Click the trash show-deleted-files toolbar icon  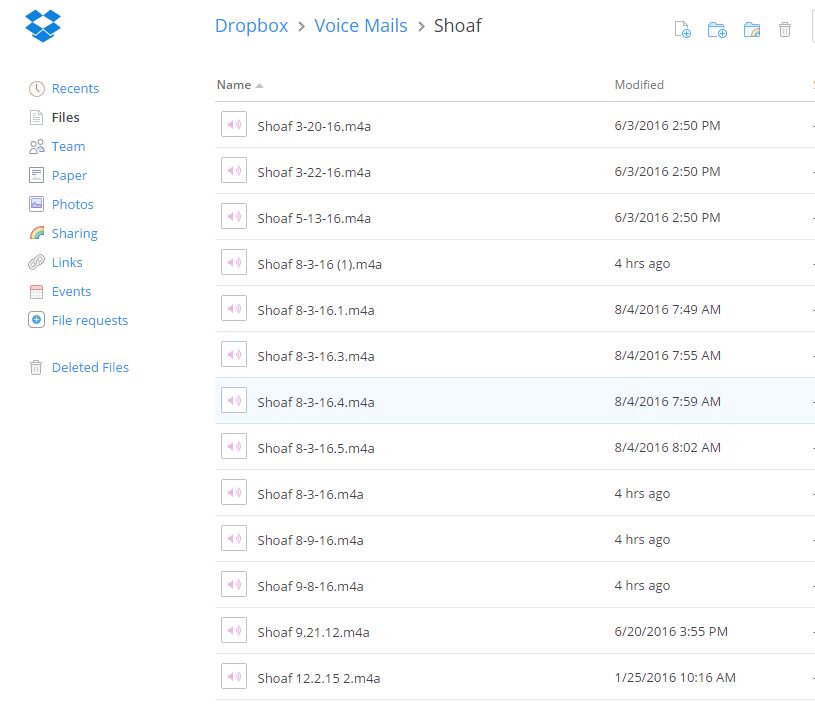point(785,30)
